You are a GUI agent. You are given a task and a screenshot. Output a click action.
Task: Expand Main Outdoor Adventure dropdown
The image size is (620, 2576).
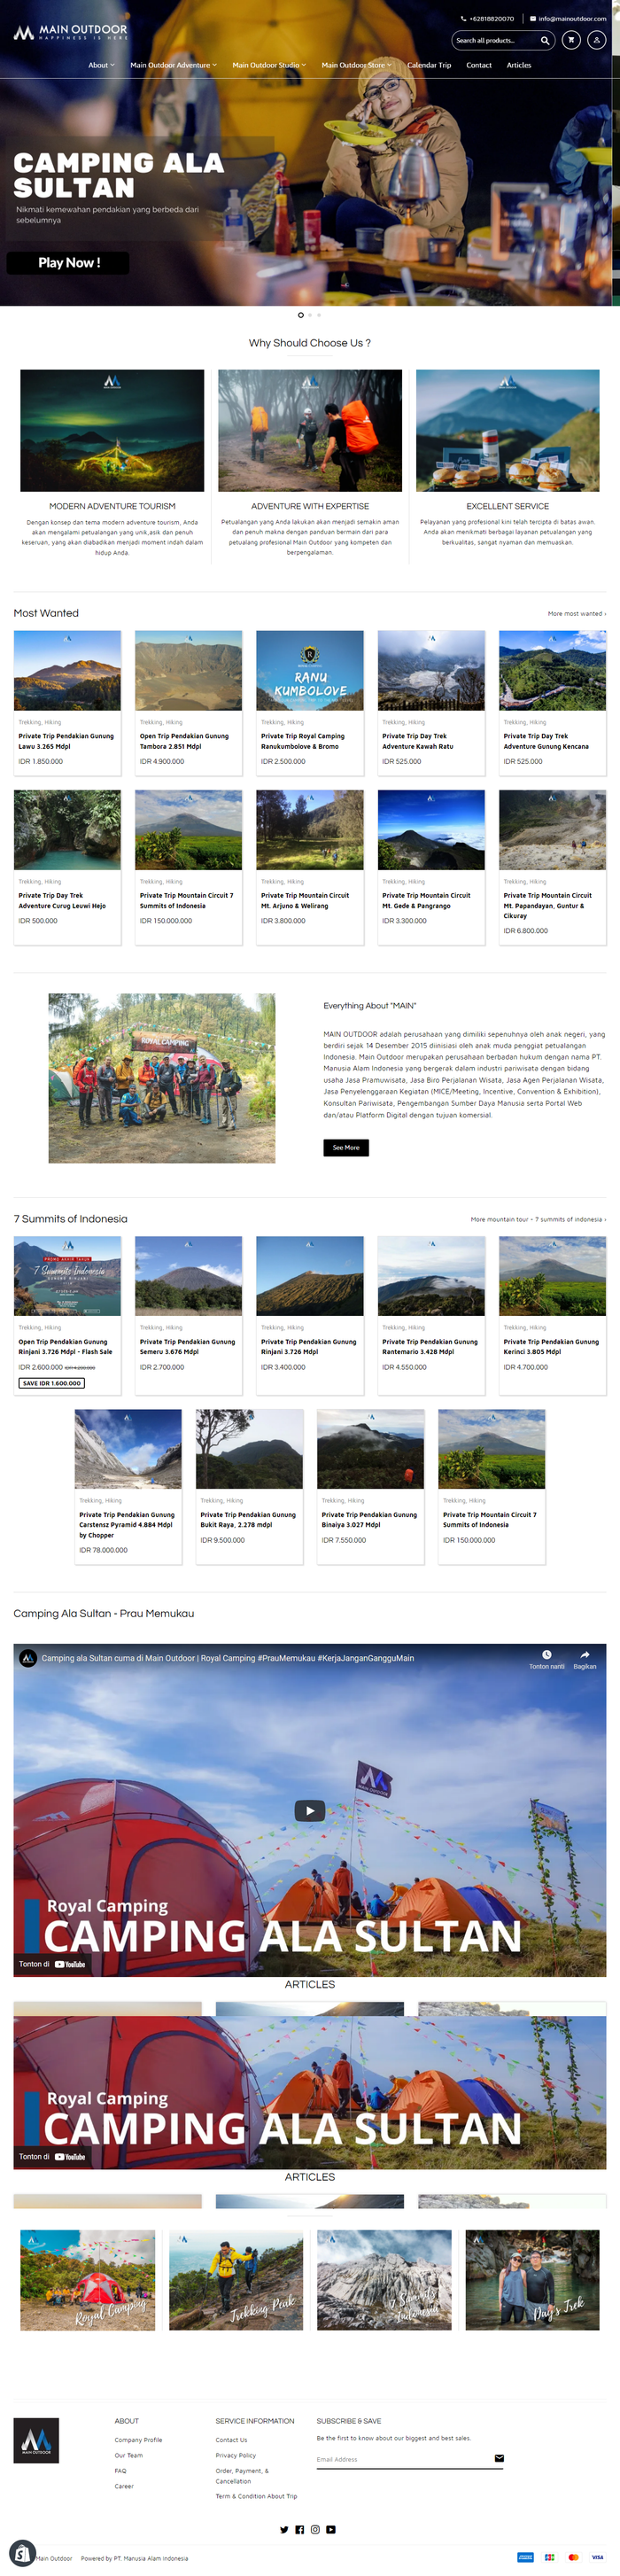174,65
